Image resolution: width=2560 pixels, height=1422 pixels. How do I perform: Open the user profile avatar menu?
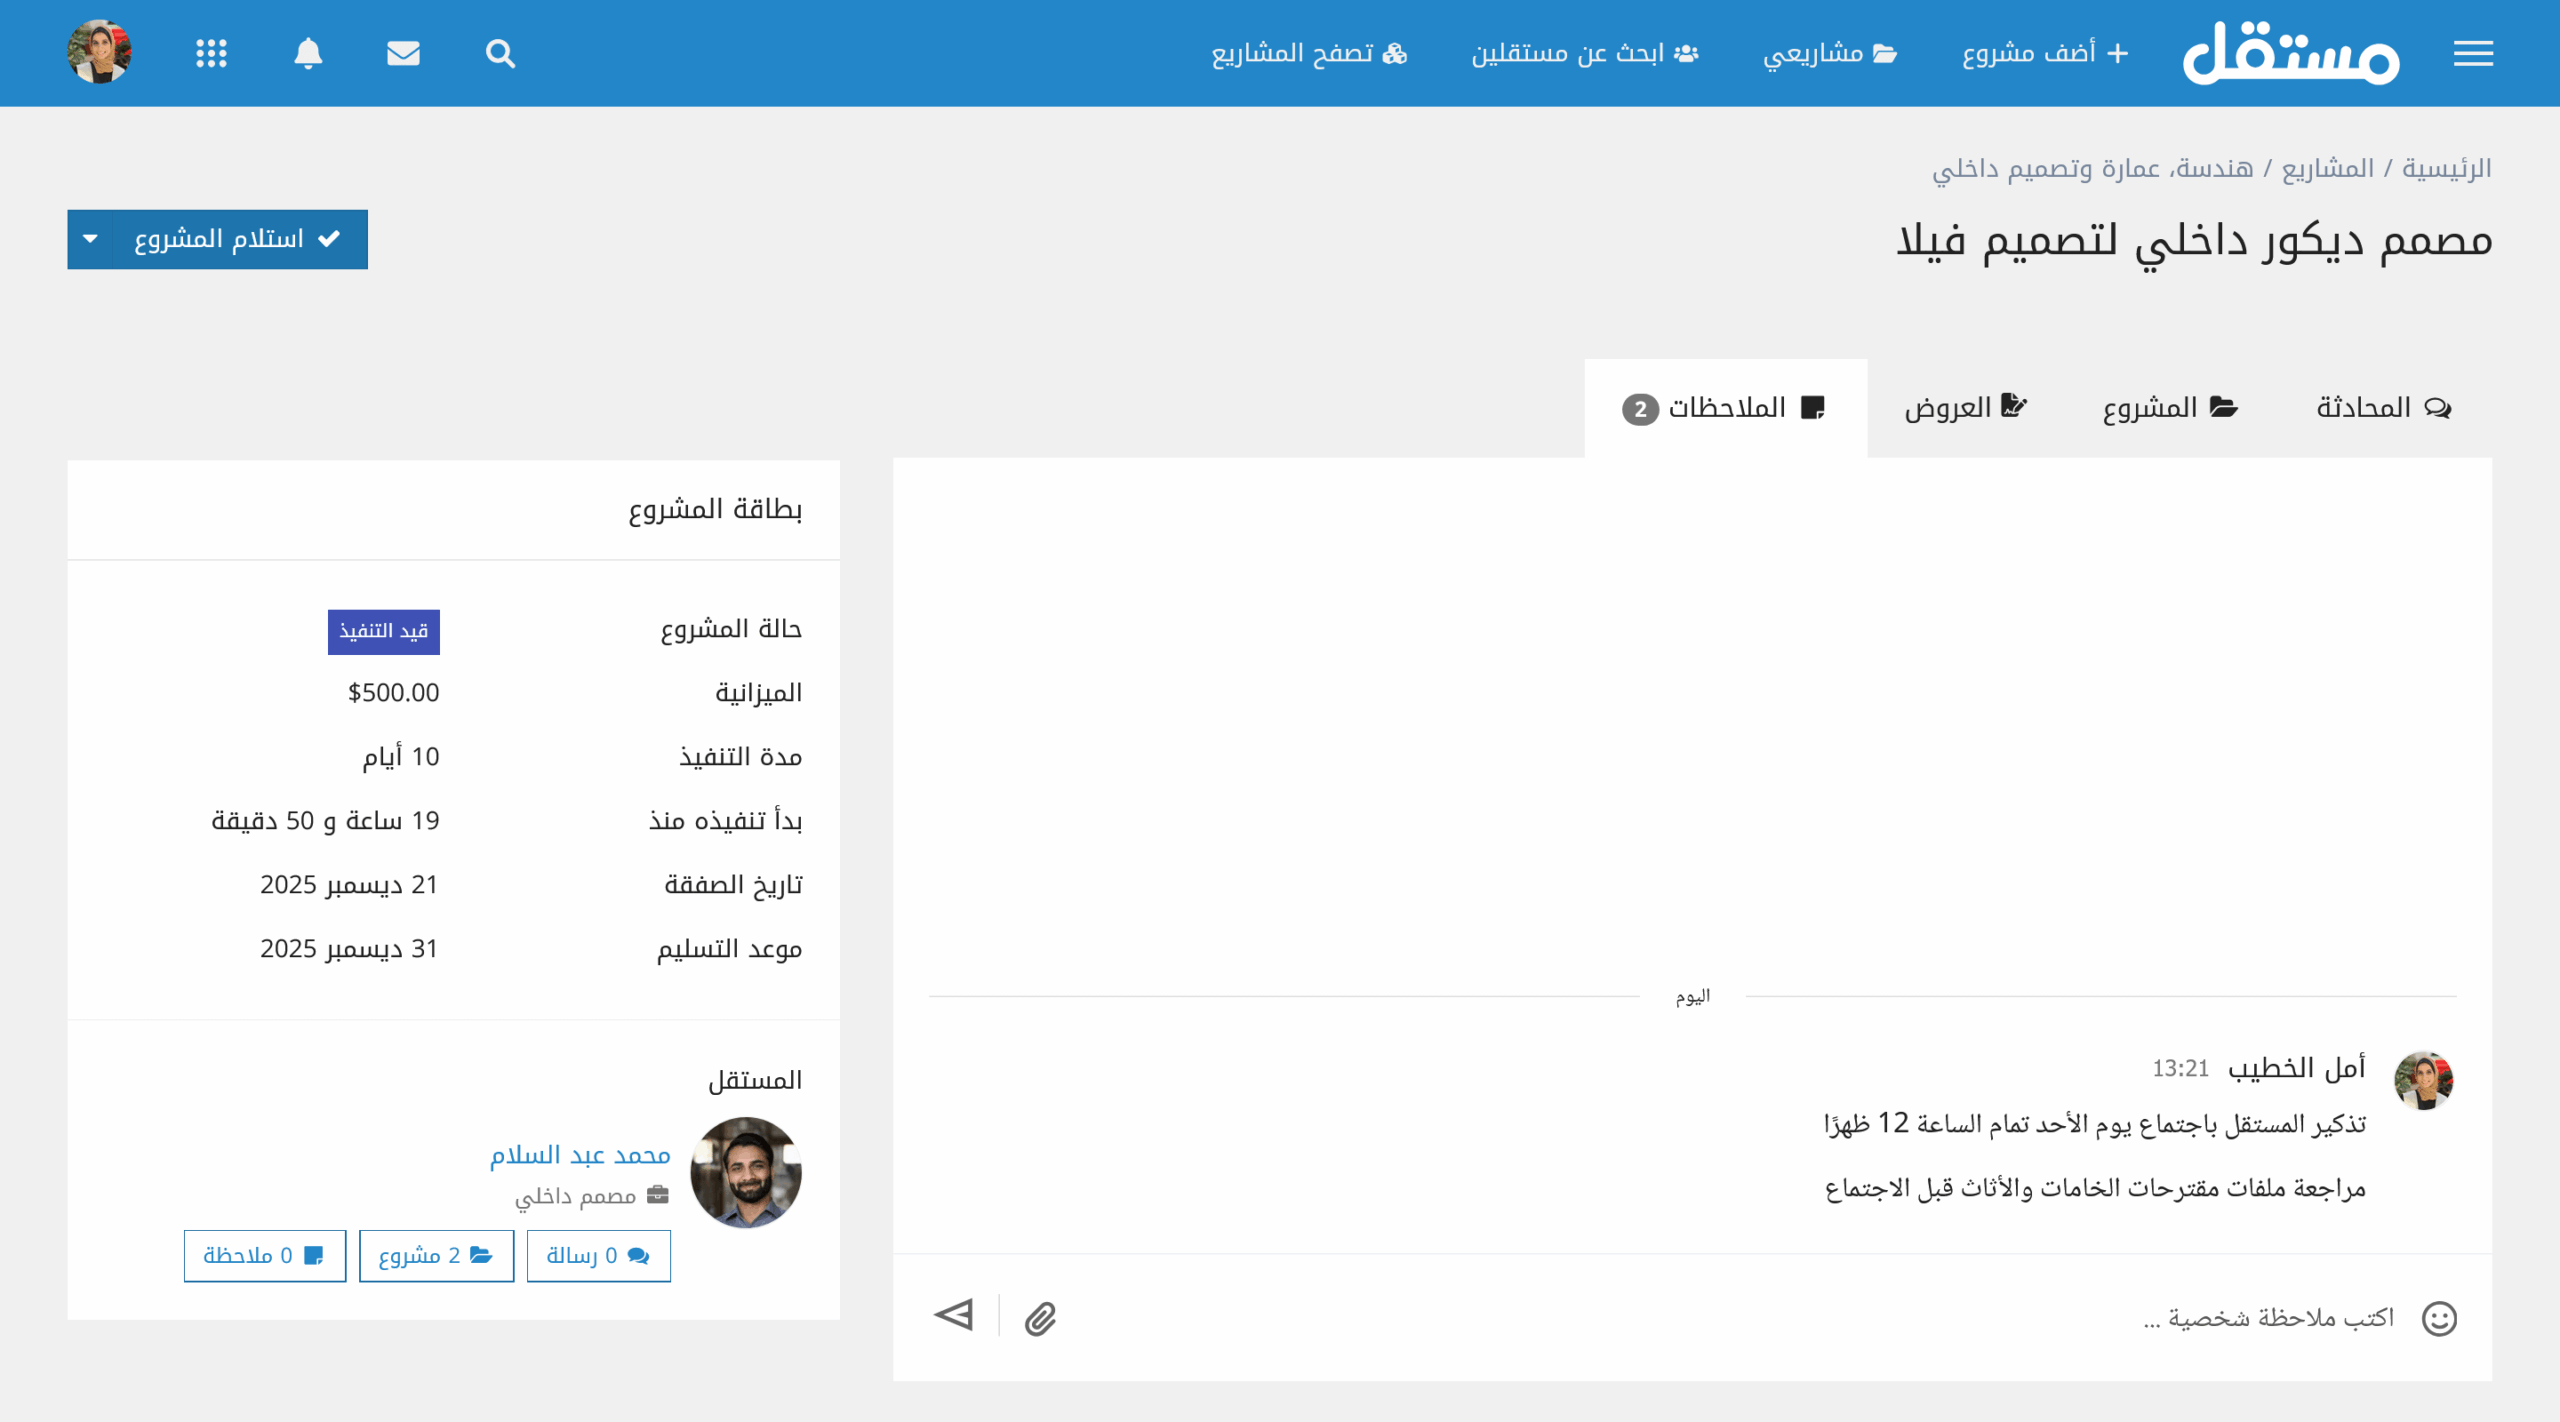point(99,52)
